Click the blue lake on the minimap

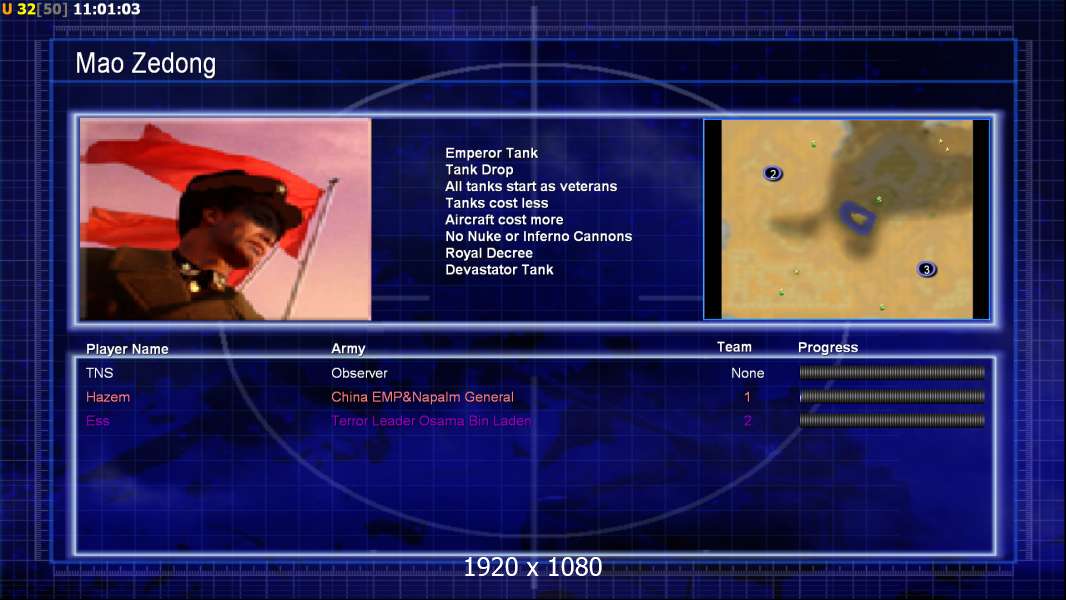[x=858, y=218]
